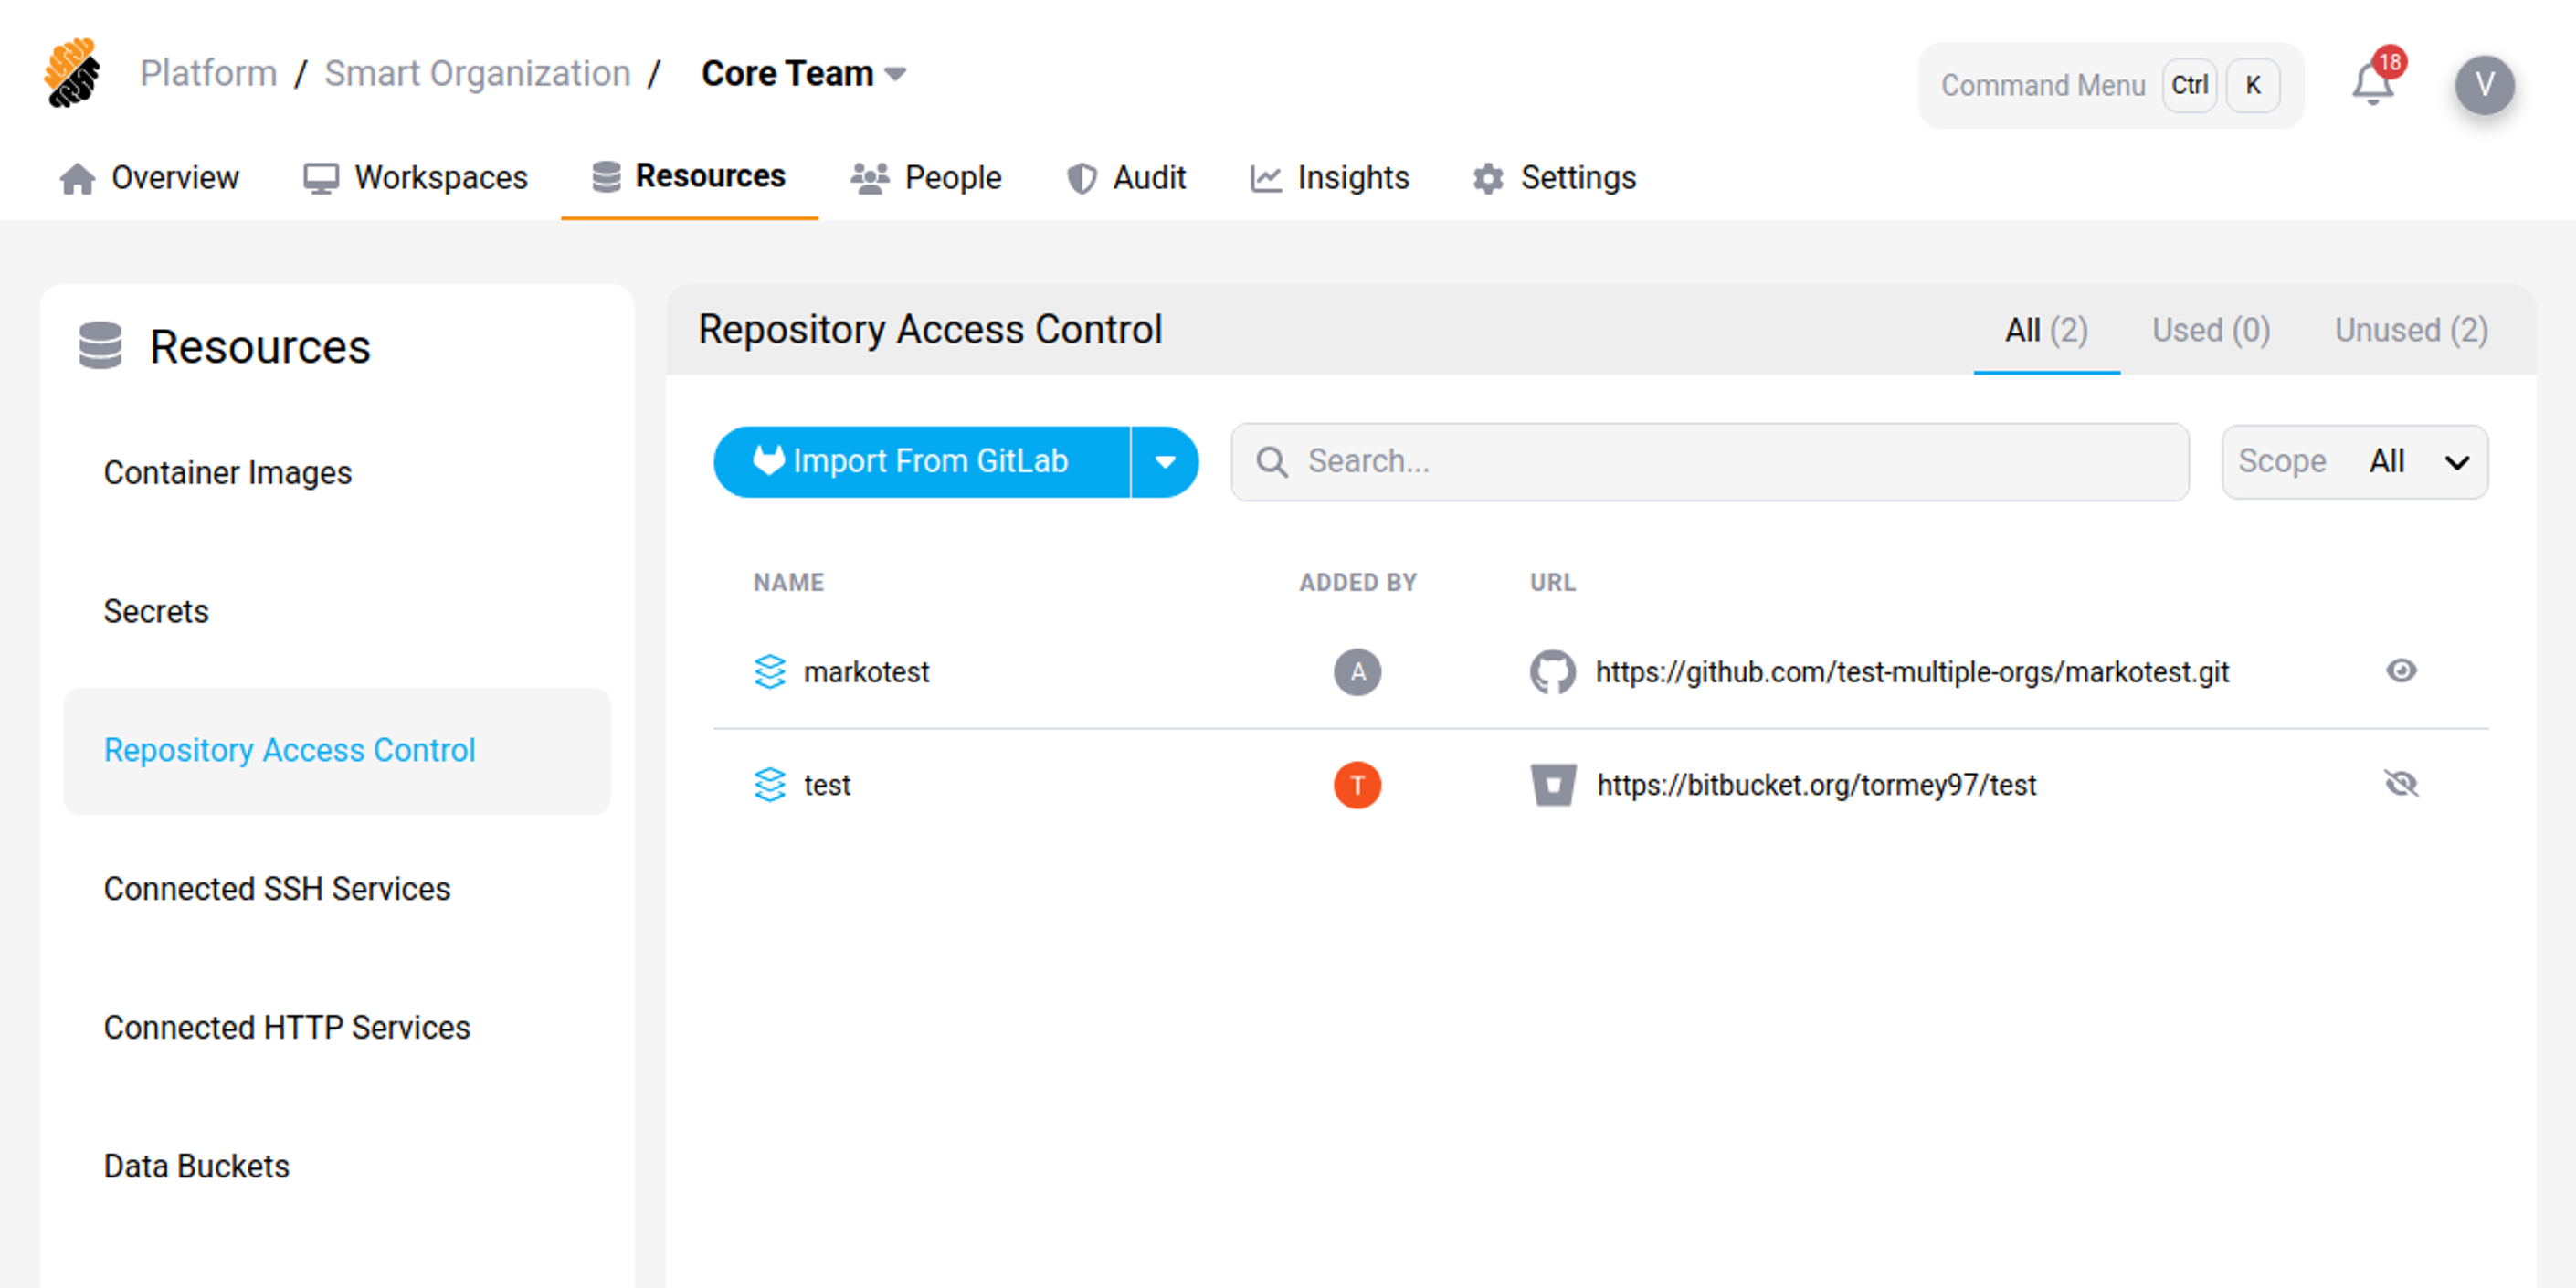Open Connected SSH Services in sidebar

[277, 888]
